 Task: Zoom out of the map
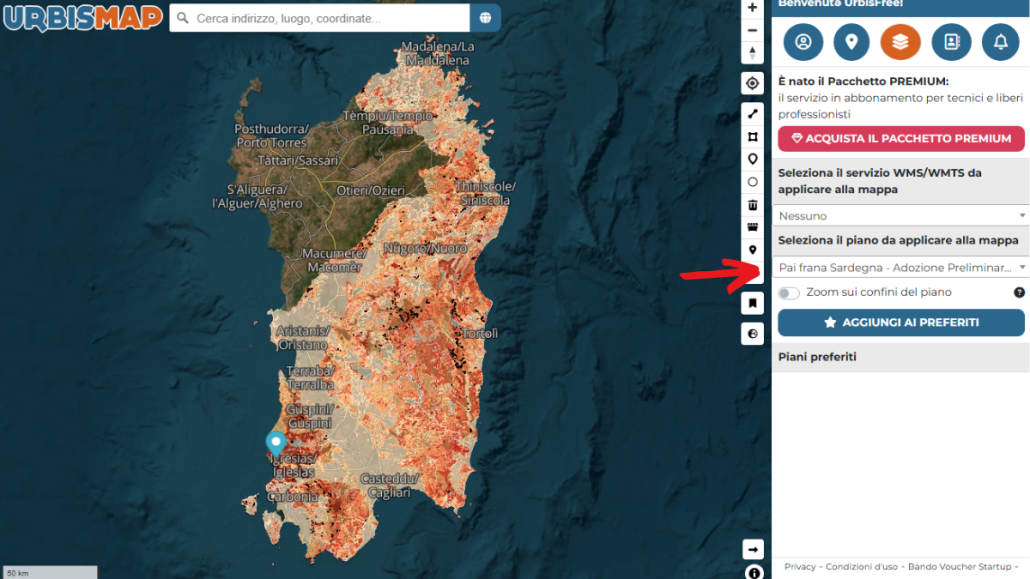[x=752, y=30]
